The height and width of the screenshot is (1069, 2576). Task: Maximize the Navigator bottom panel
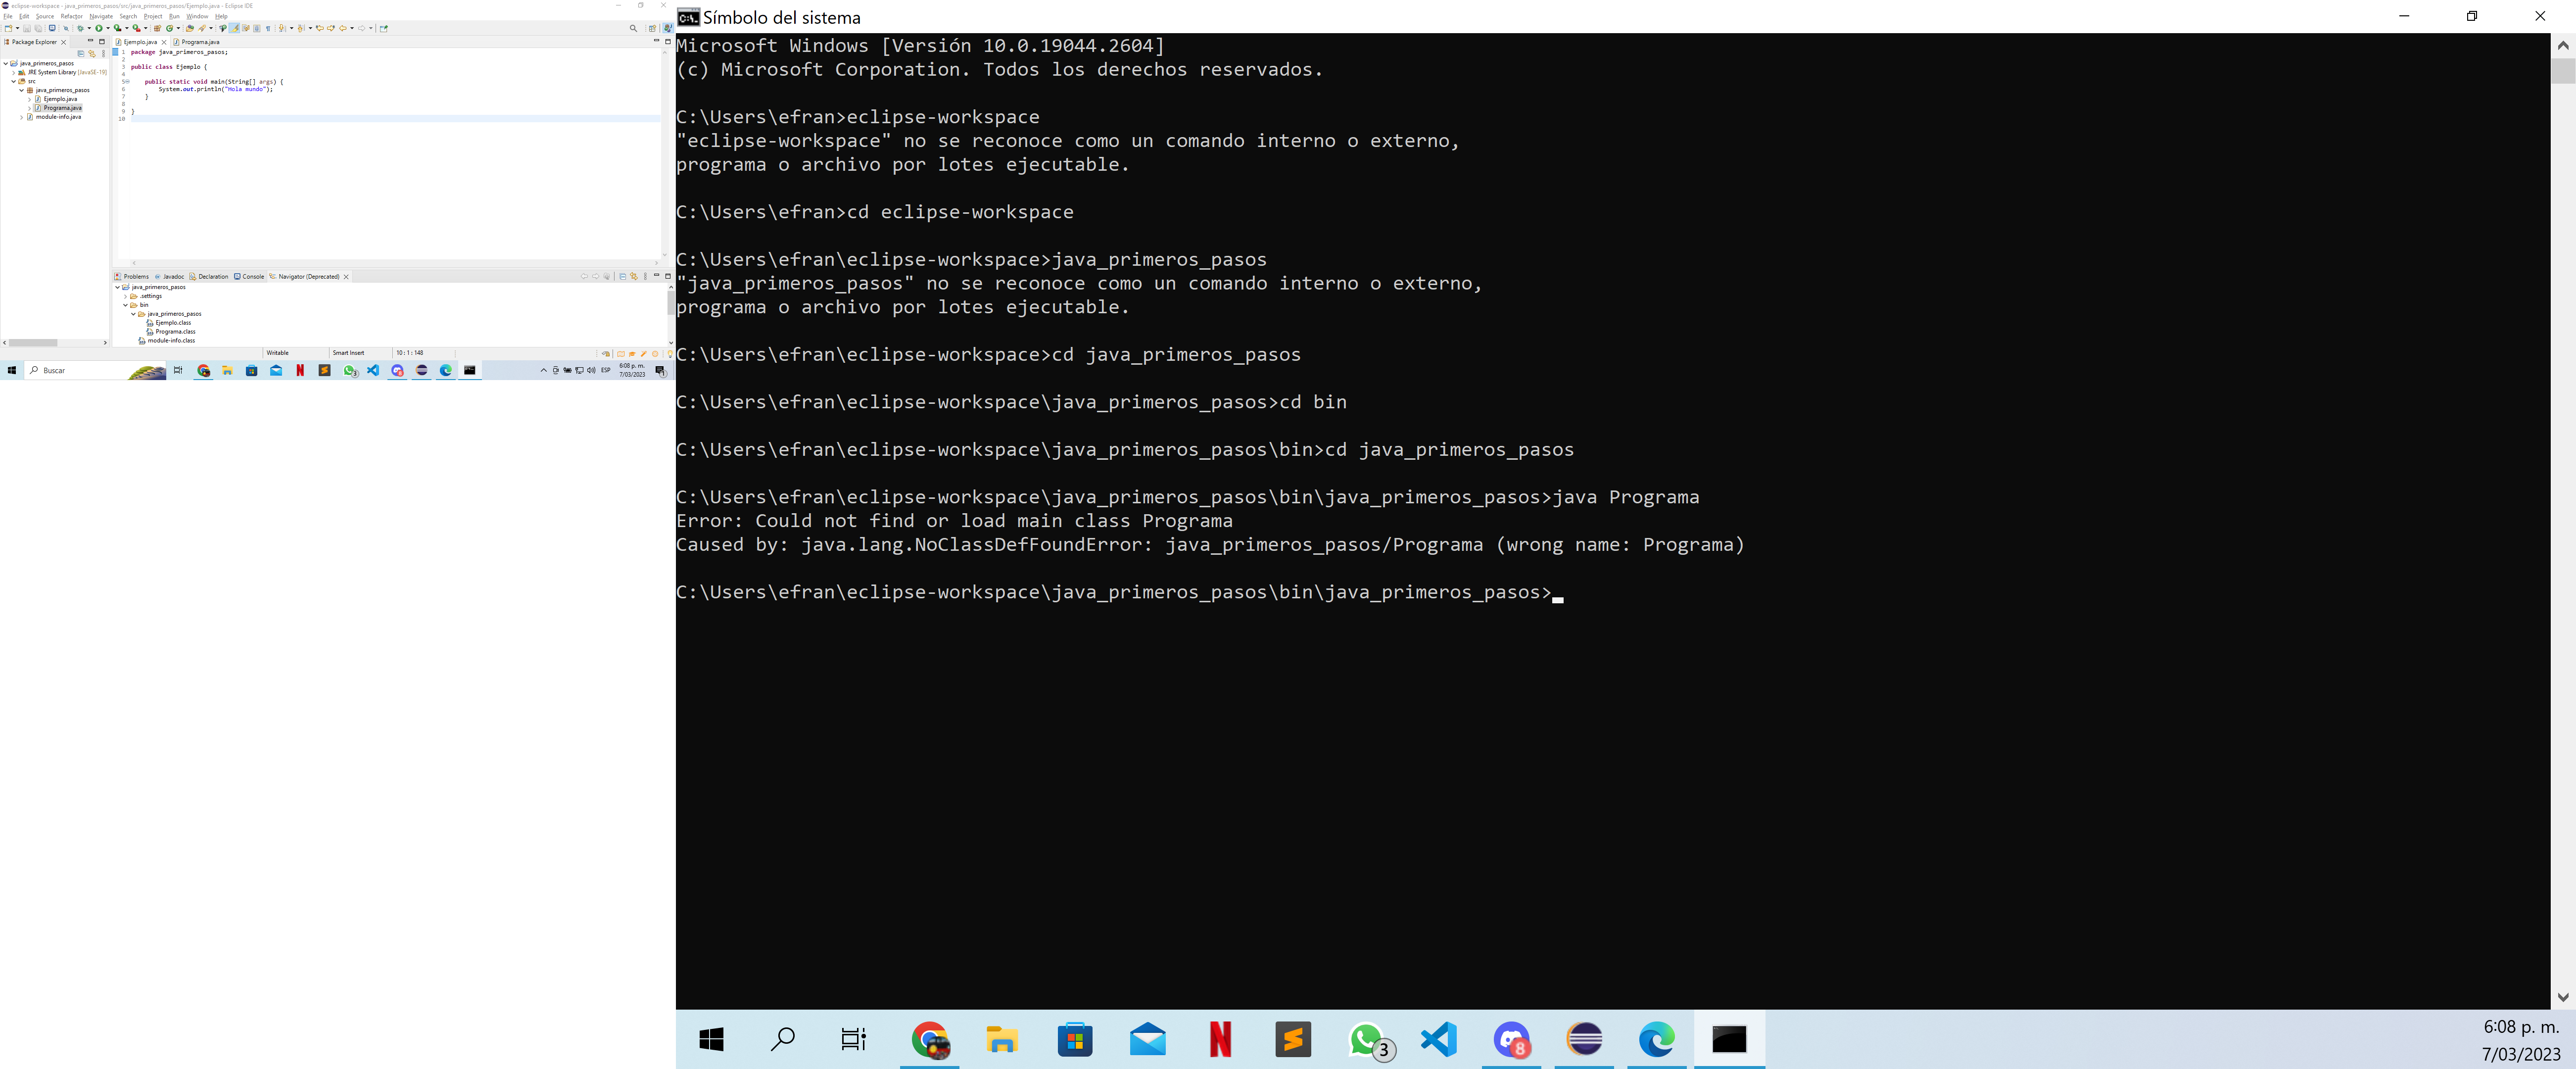coord(668,276)
